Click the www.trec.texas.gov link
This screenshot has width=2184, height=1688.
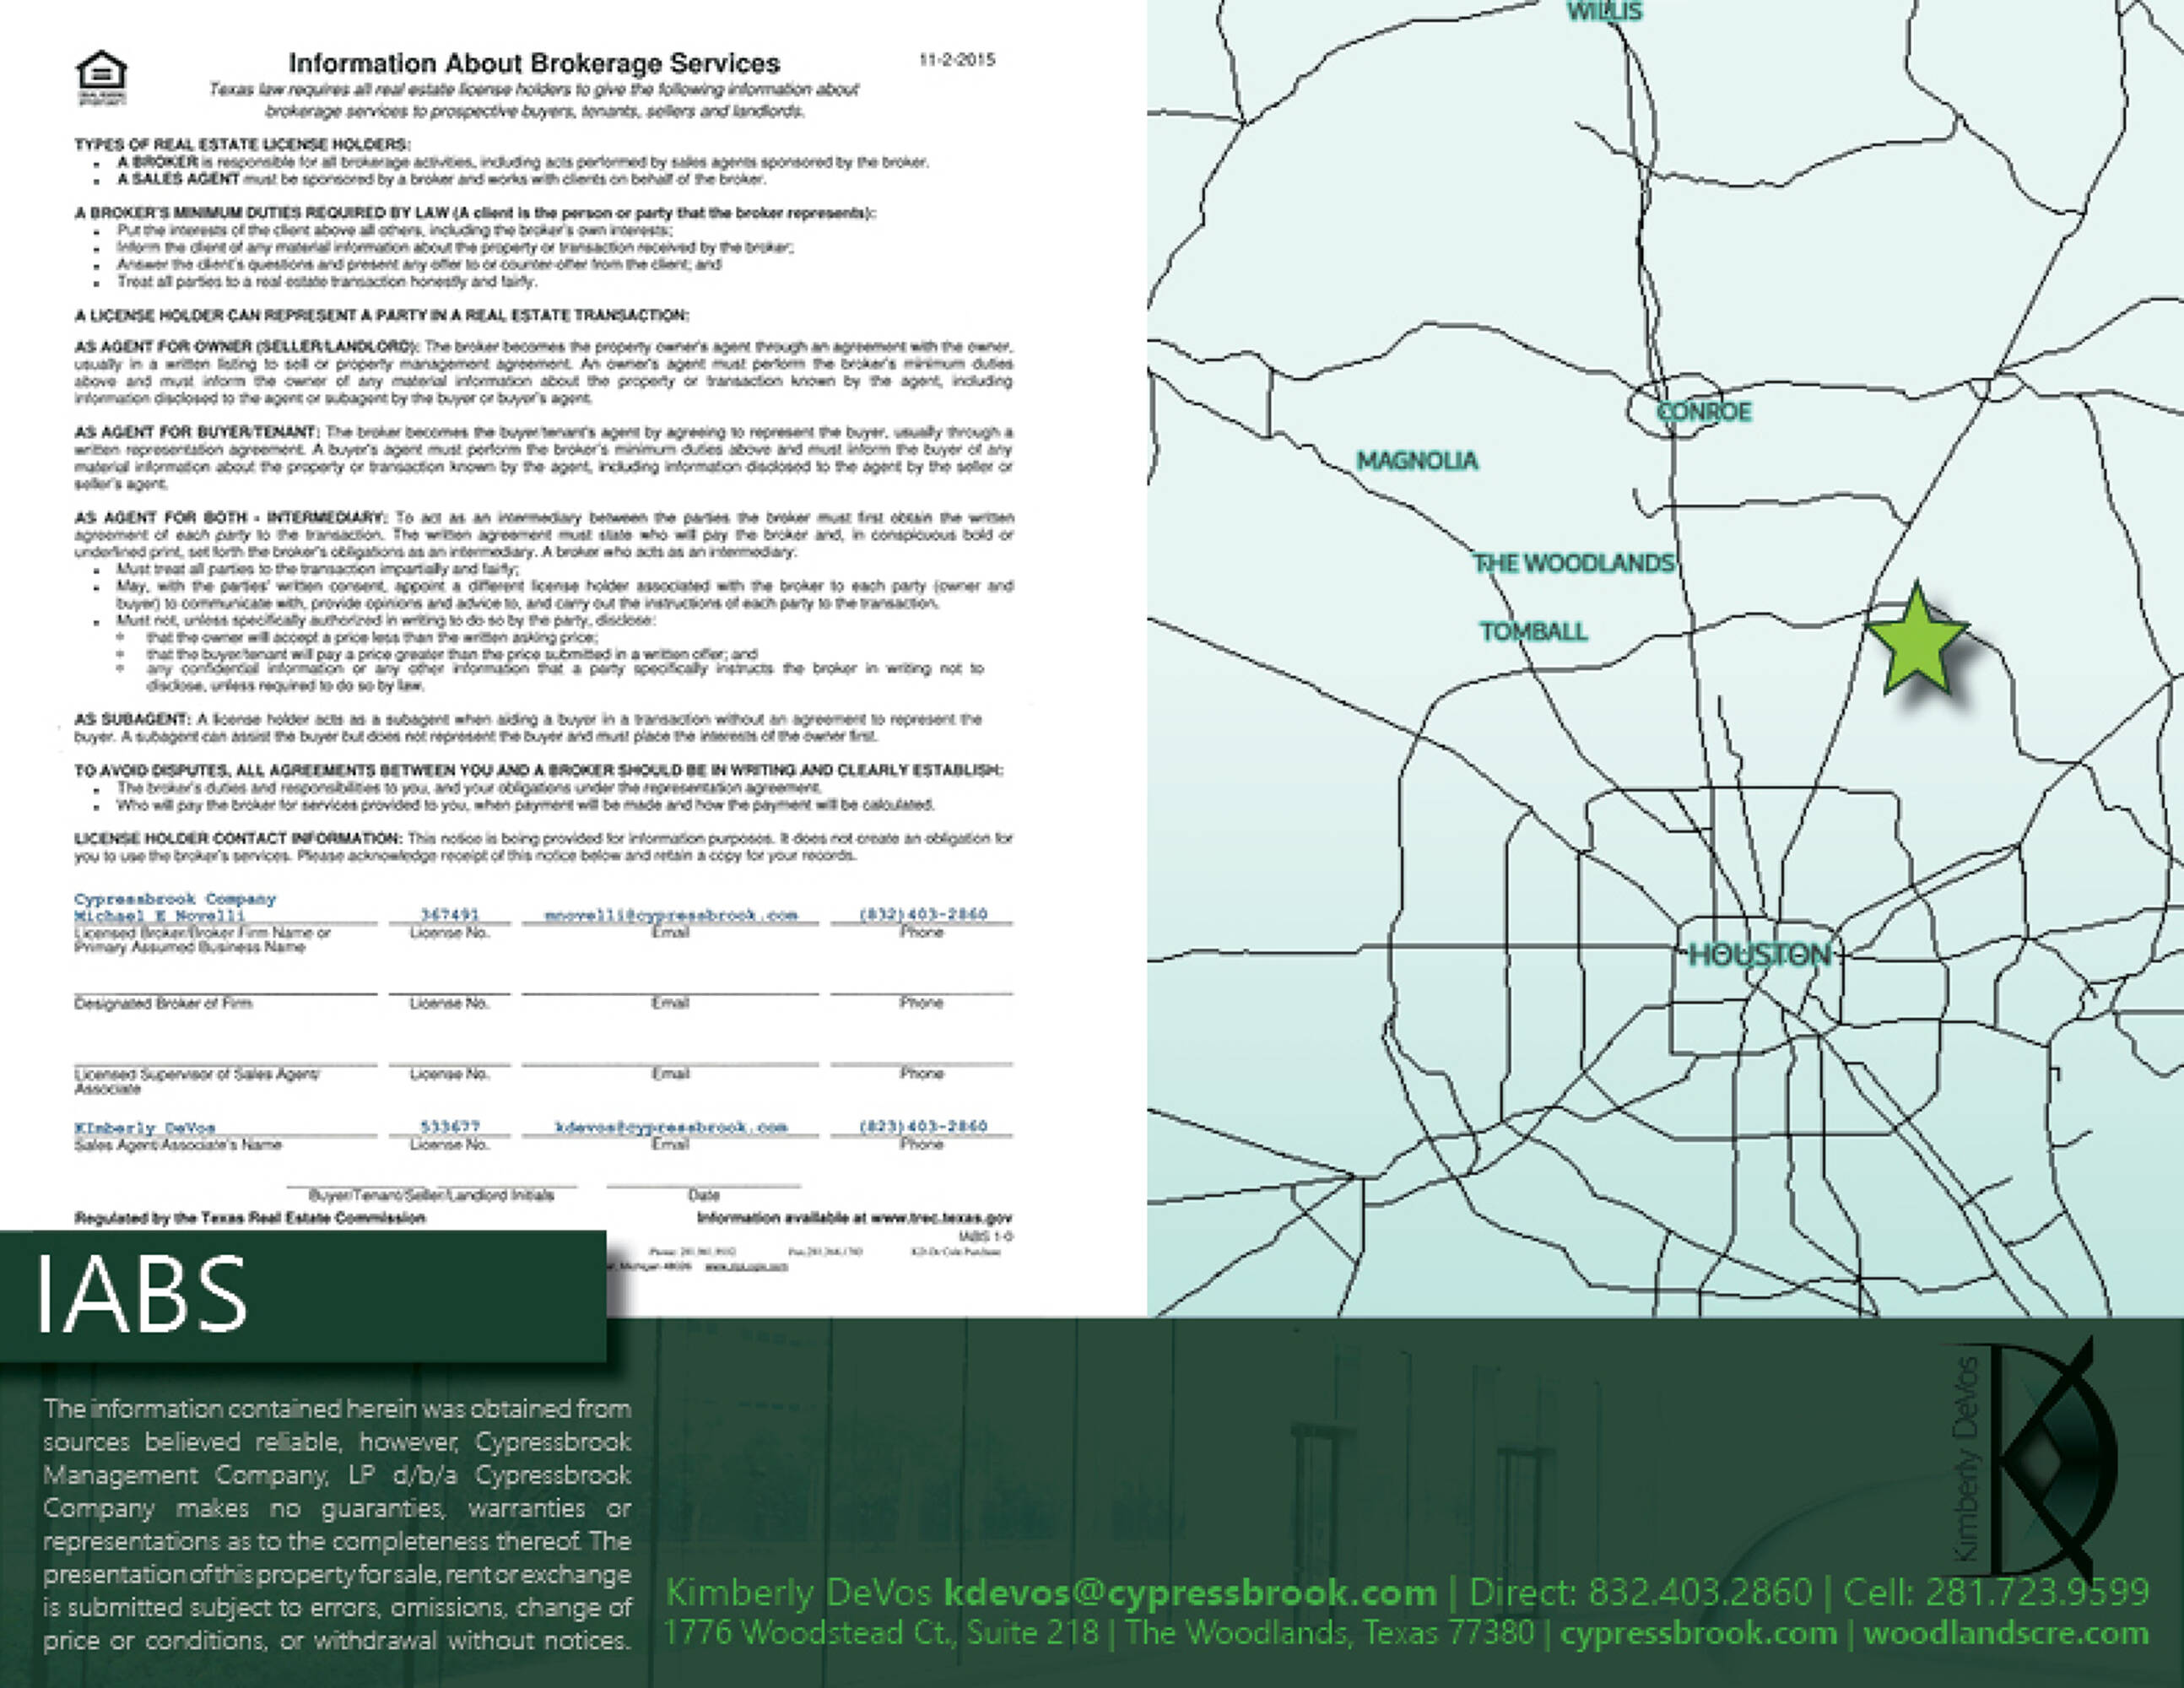[941, 1218]
